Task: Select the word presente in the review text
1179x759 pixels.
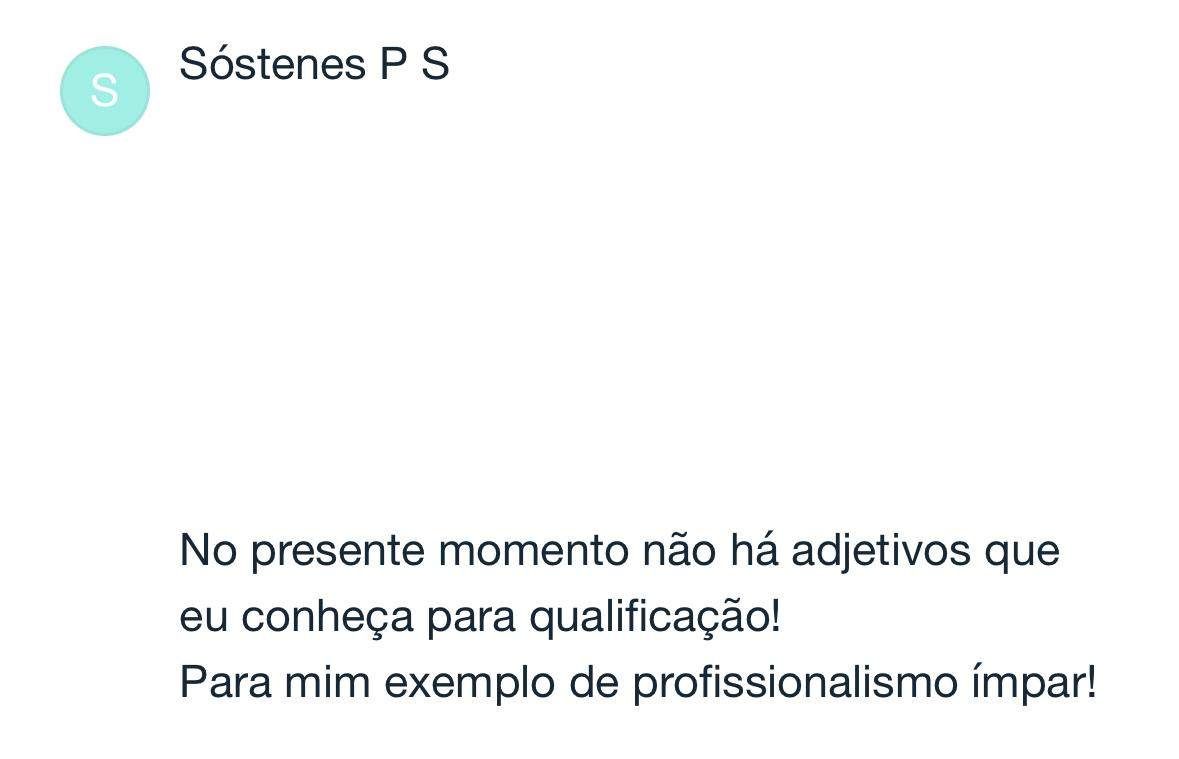Action: click(338, 551)
